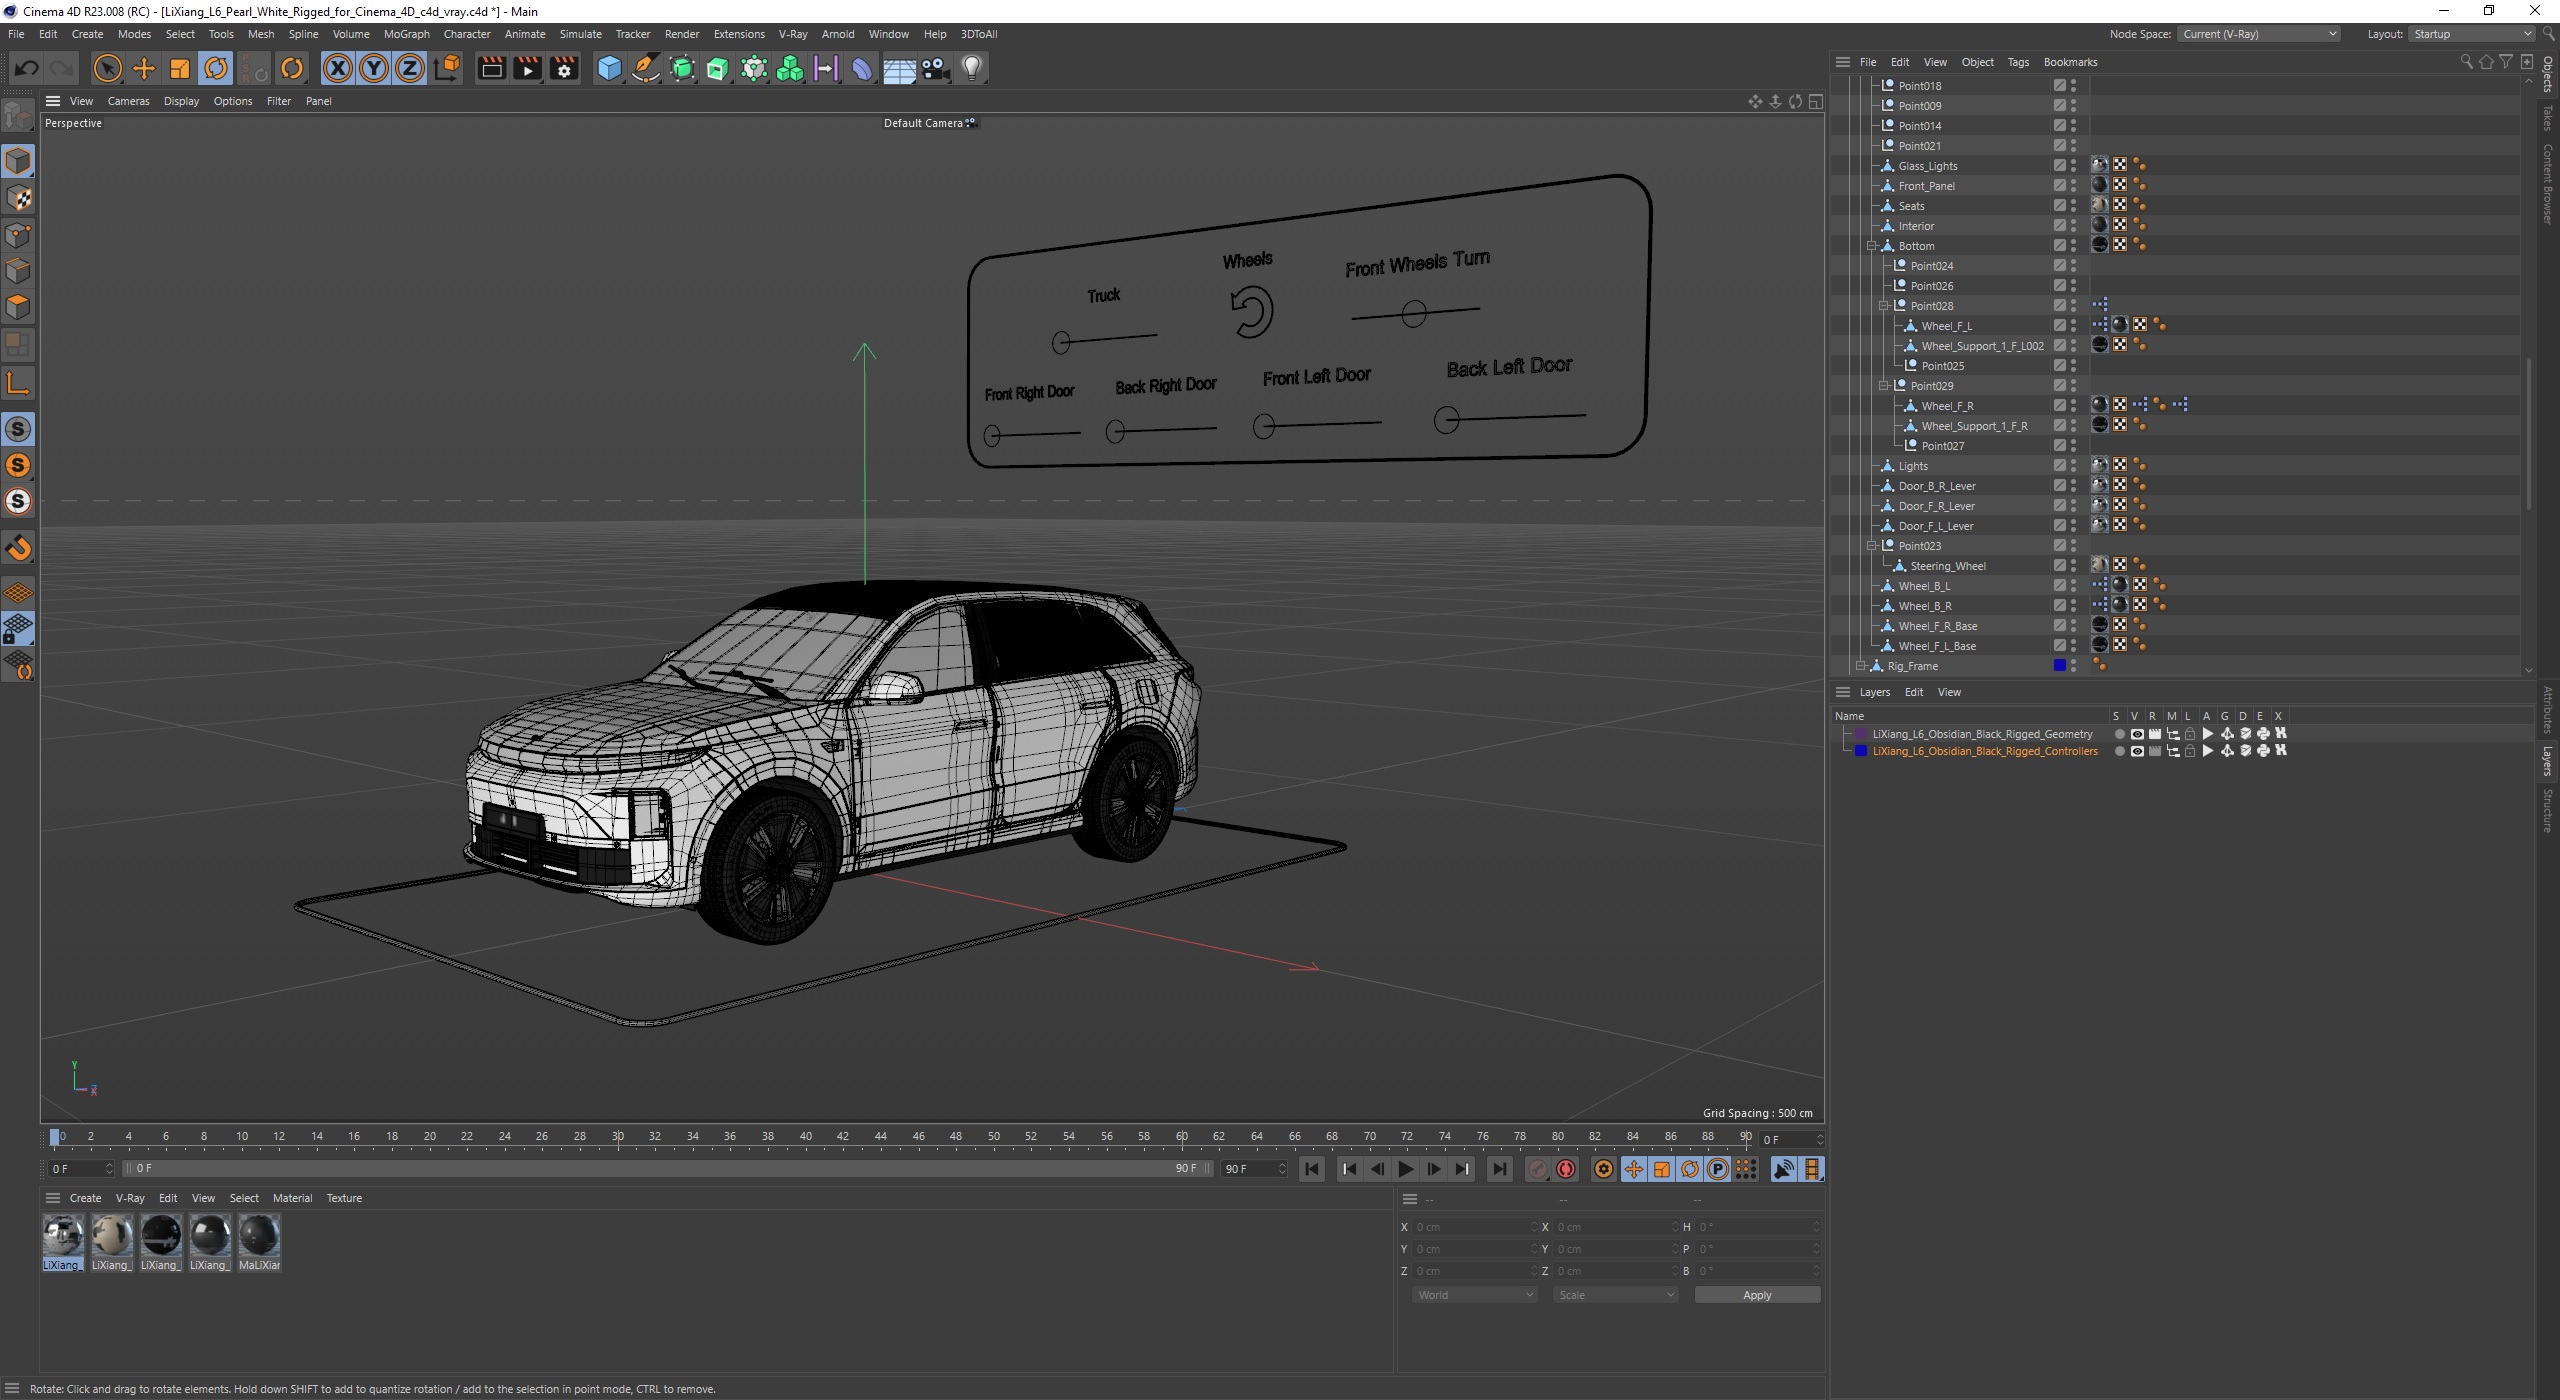Select the Move tool in toolbar

coord(143,67)
